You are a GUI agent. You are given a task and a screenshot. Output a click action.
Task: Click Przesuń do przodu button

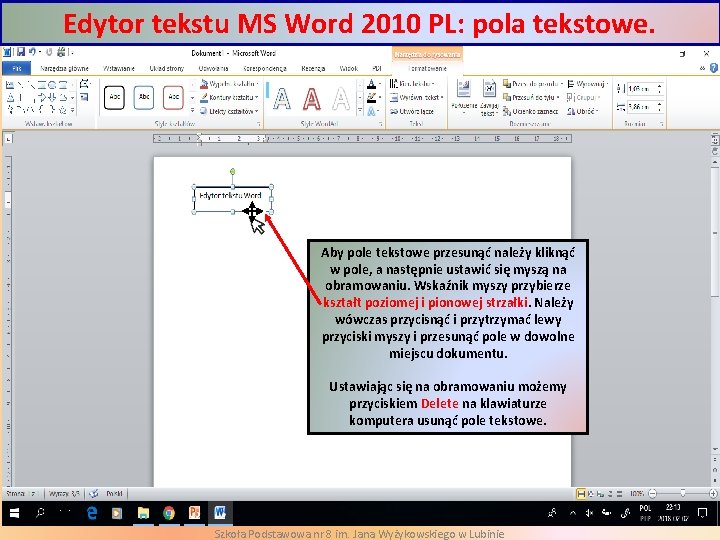(x=533, y=84)
